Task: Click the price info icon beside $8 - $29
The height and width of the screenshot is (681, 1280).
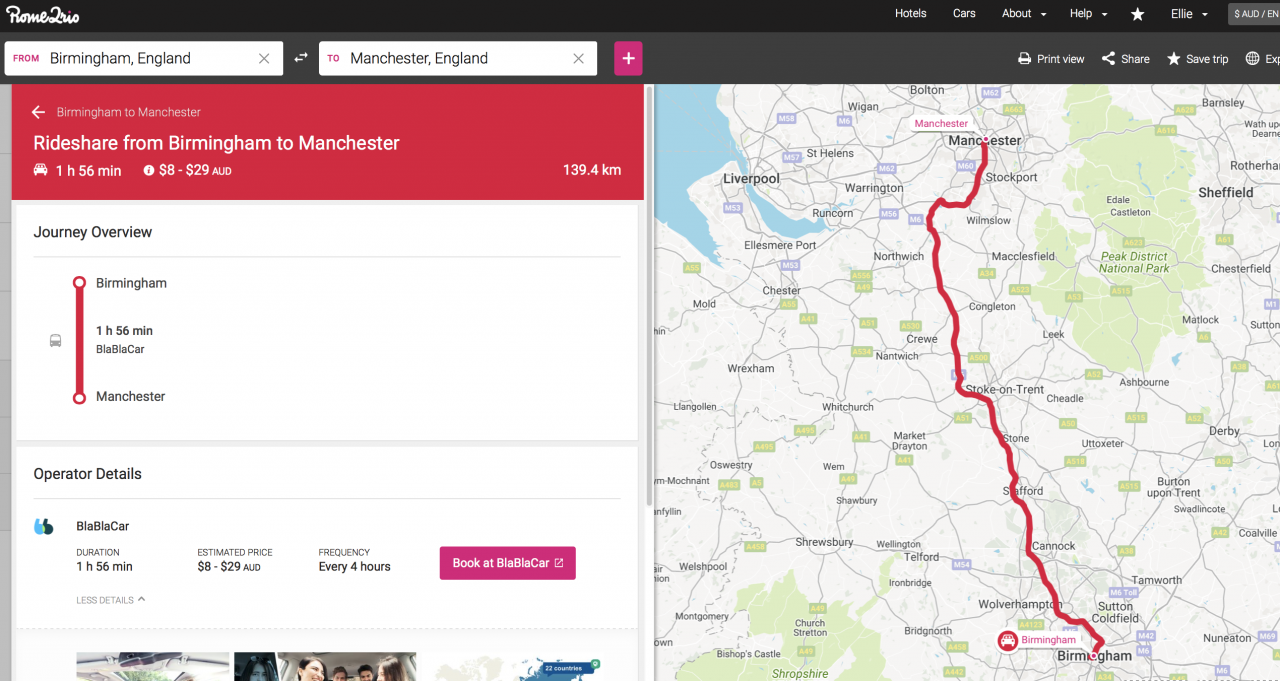Action: [x=149, y=171]
